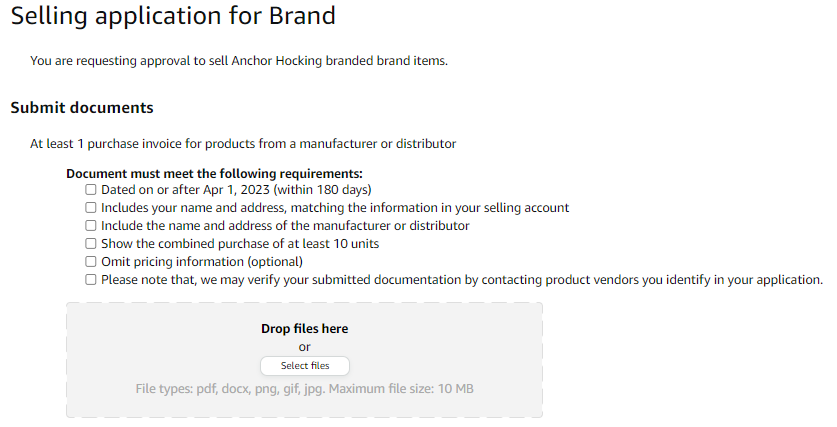837x427 pixels.
Task: Click the "Drop files here" bold text
Action: click(x=304, y=329)
